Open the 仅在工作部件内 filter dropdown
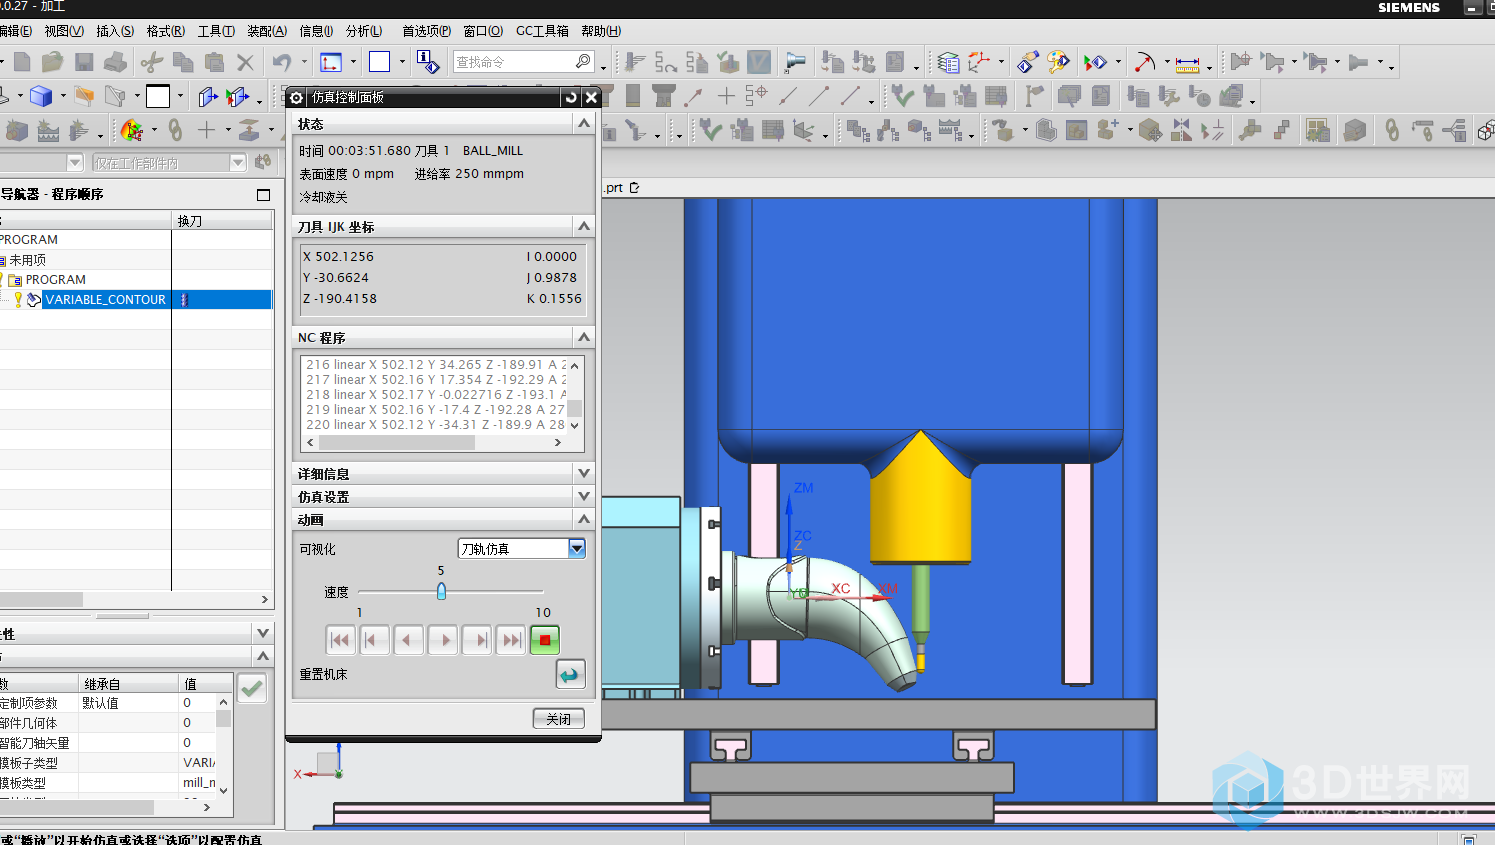The width and height of the screenshot is (1495, 845). tap(238, 163)
